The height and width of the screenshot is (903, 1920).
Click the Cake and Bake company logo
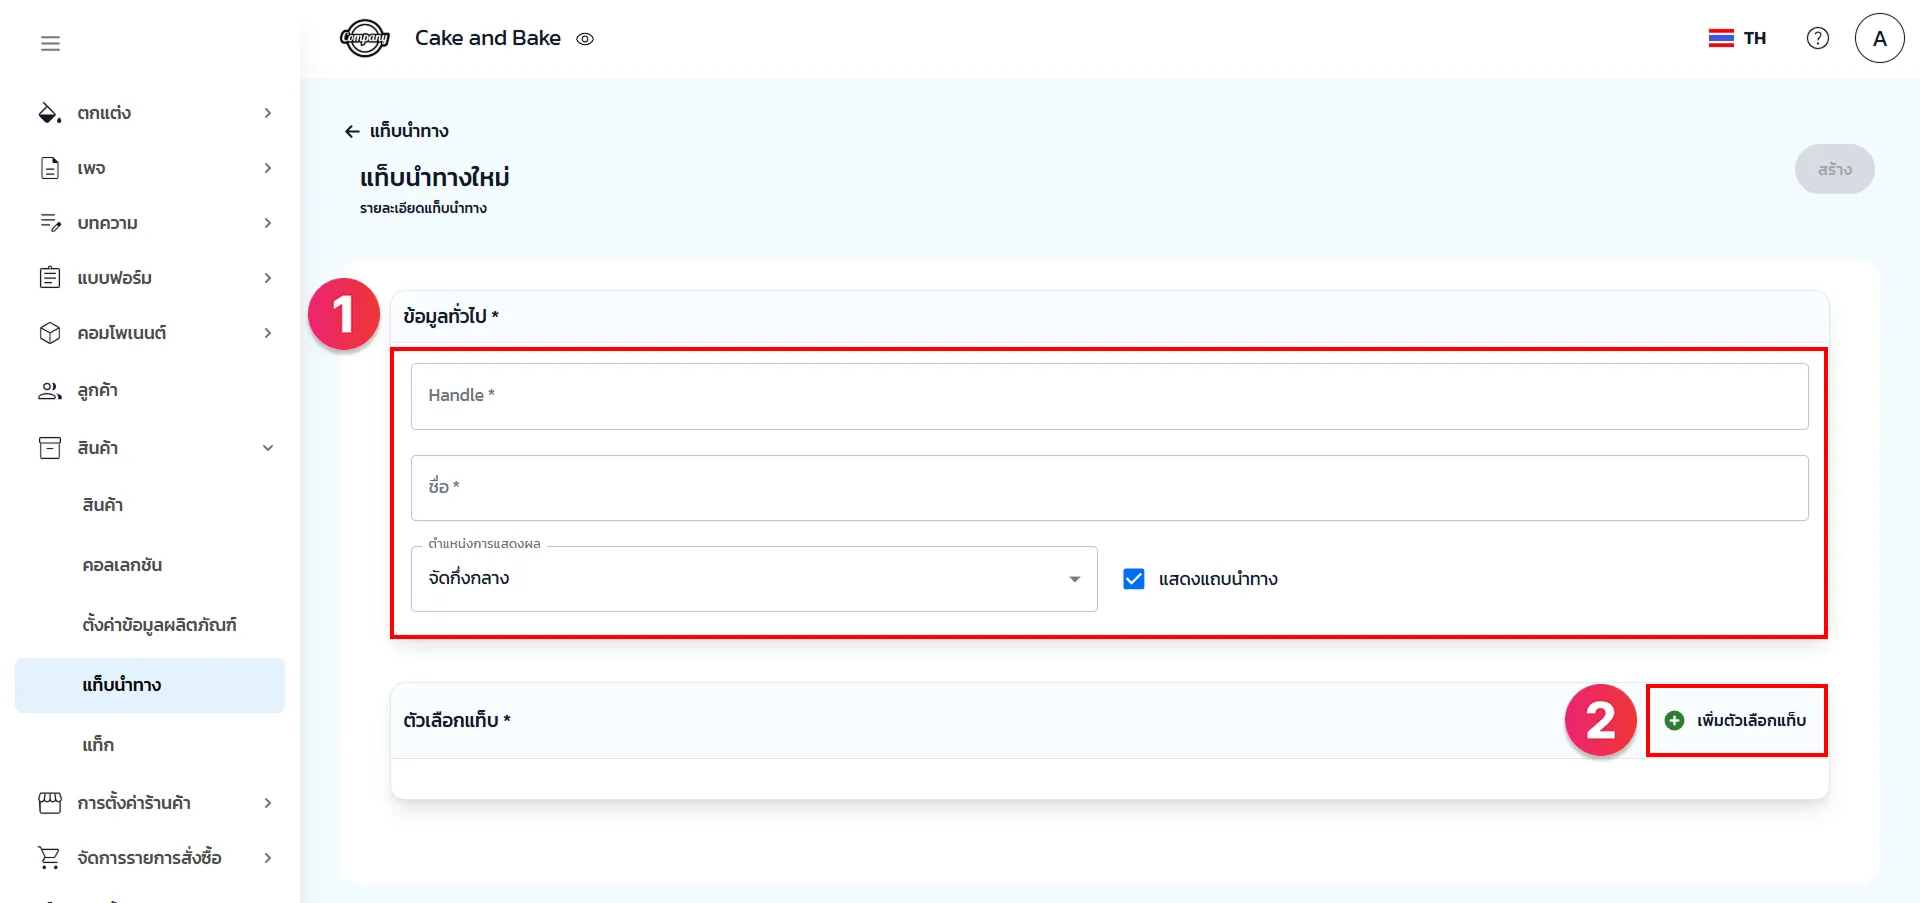click(364, 39)
